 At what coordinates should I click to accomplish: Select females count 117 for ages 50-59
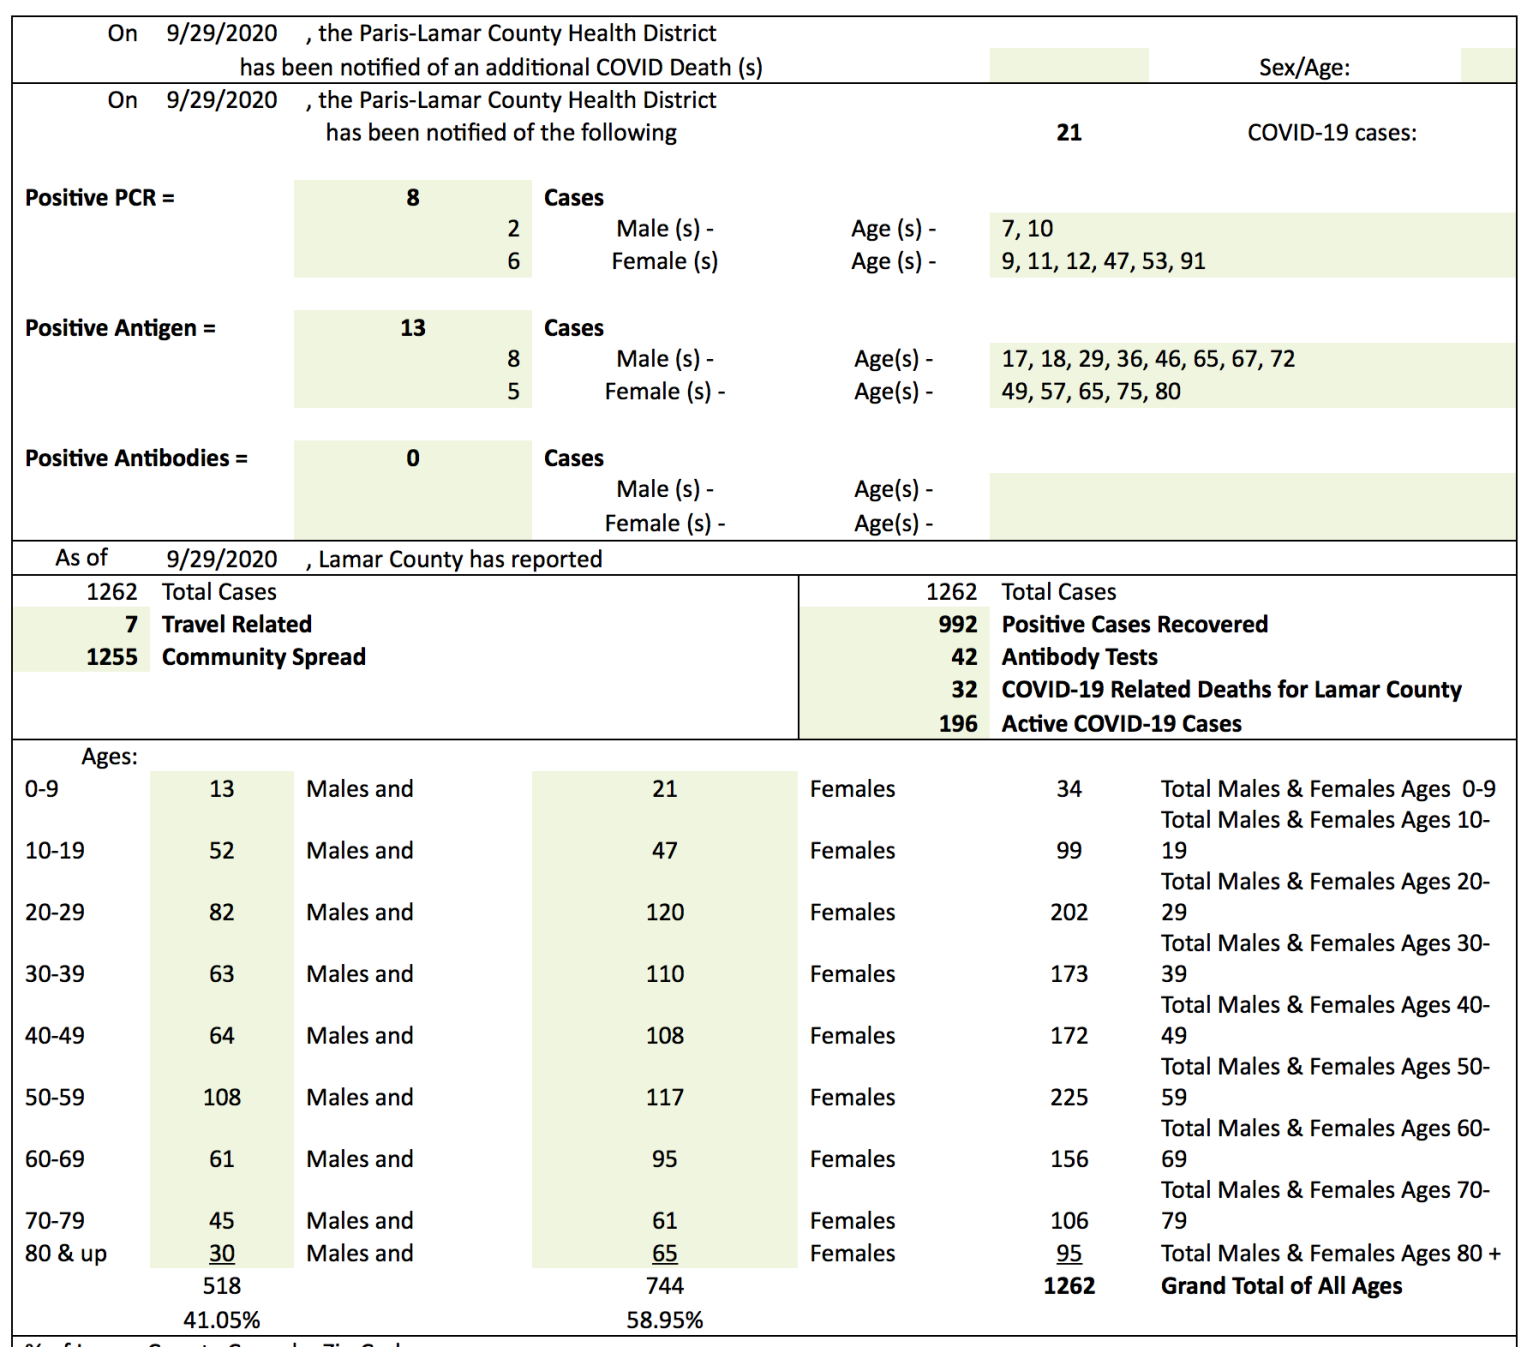click(x=665, y=1097)
